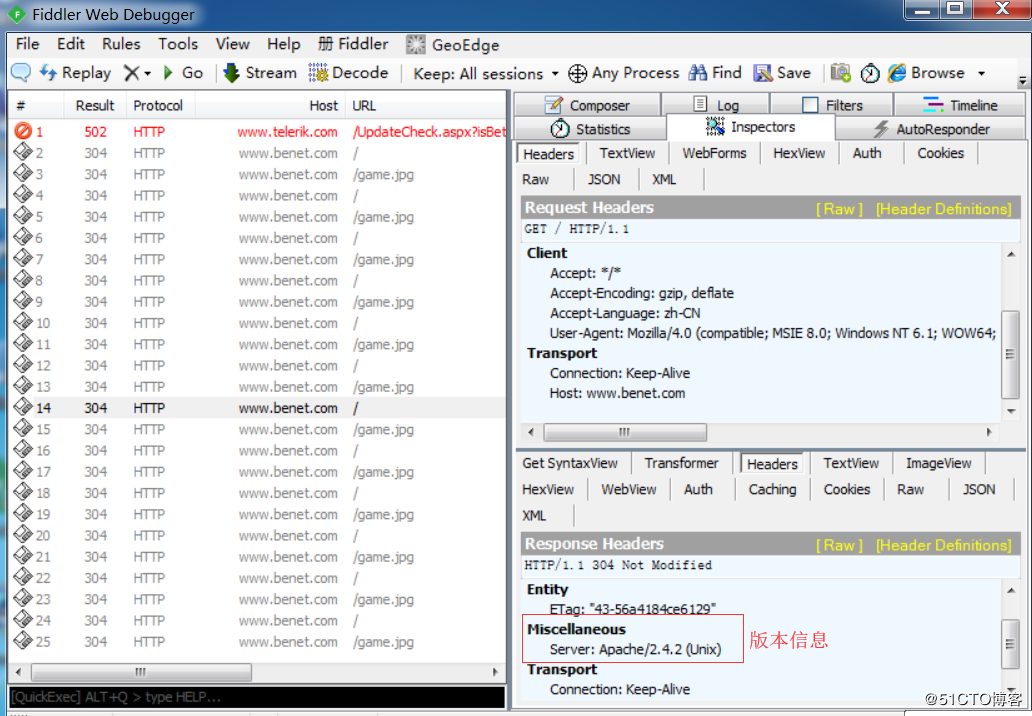Open the Transformer response tab

(x=681, y=463)
